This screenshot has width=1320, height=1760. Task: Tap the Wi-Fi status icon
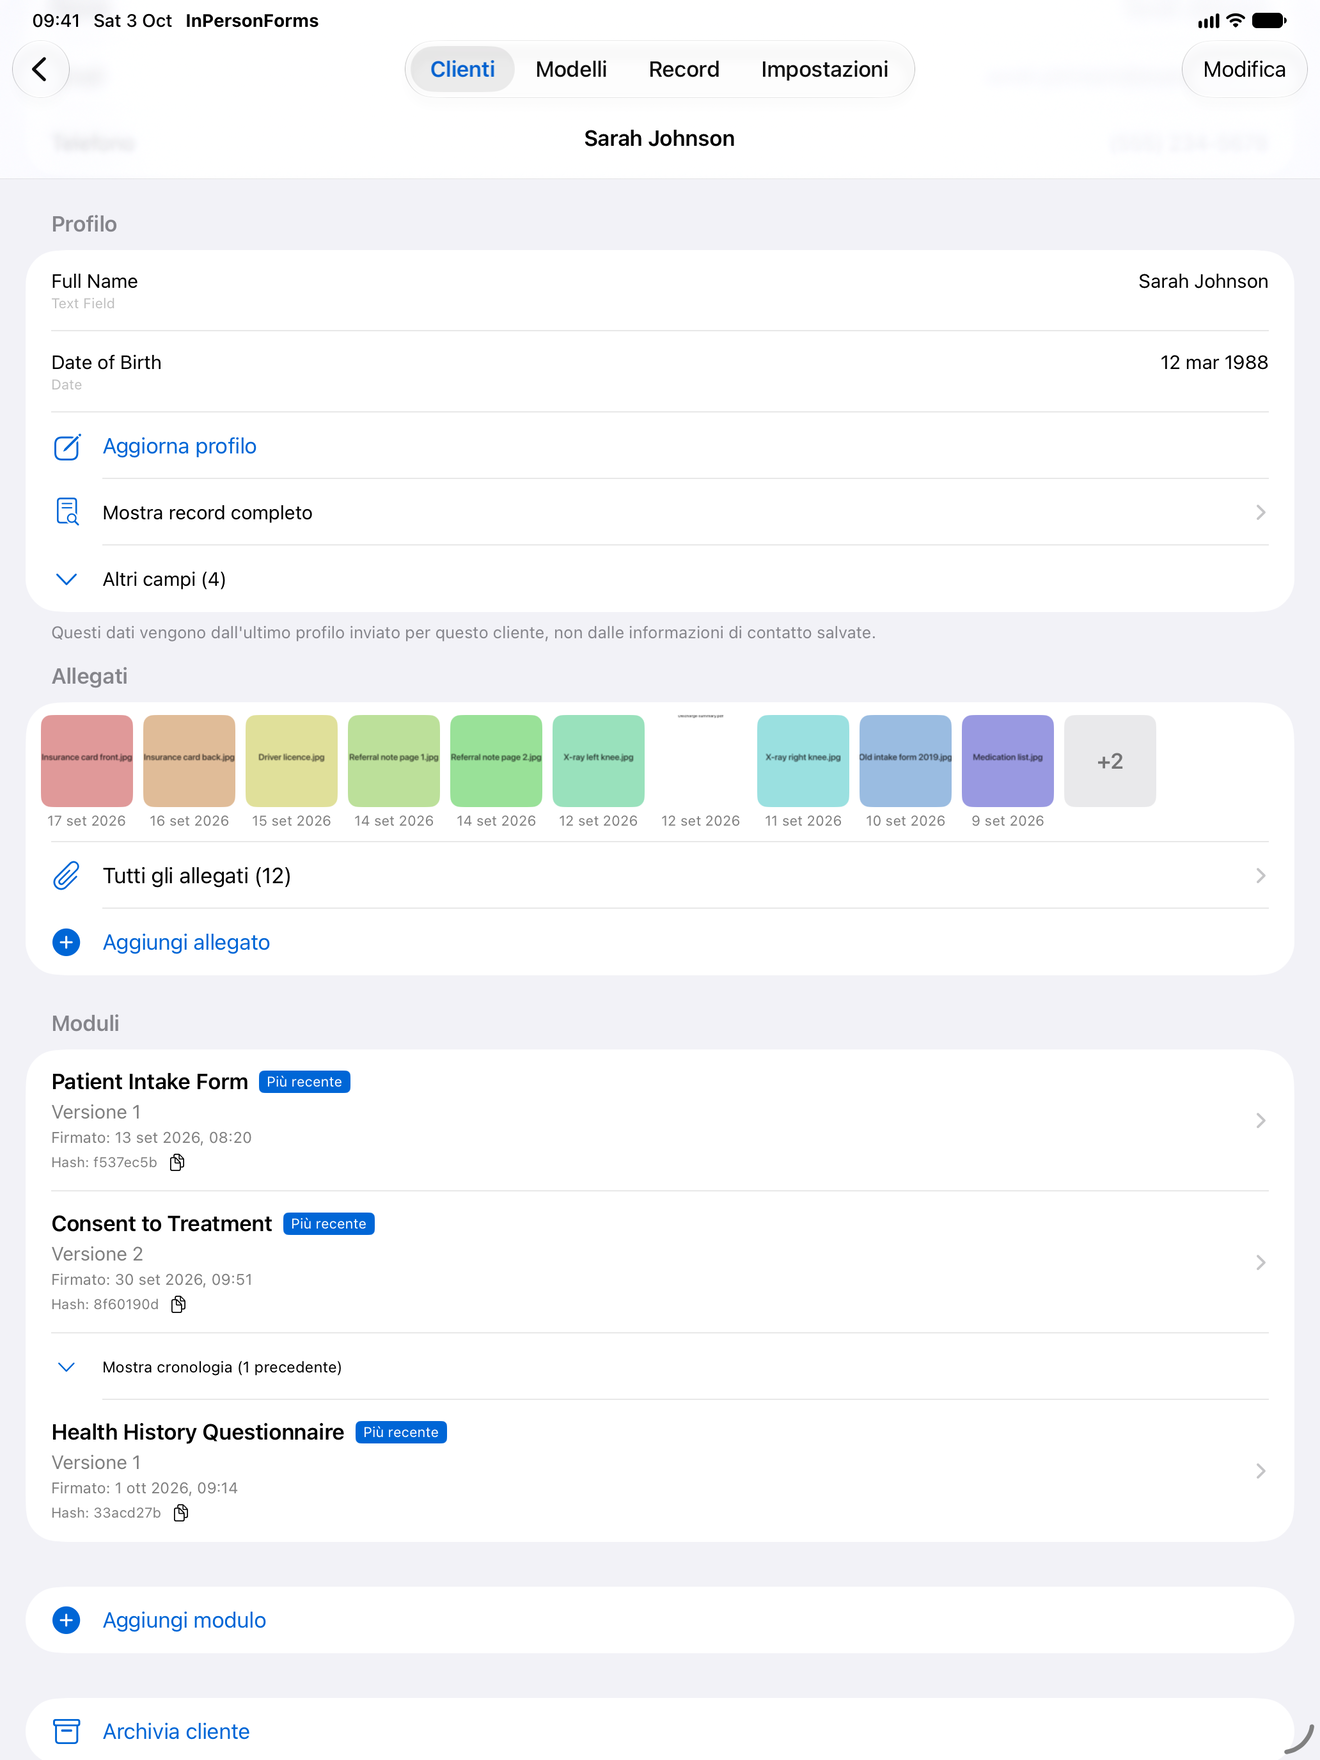pyautogui.click(x=1236, y=20)
